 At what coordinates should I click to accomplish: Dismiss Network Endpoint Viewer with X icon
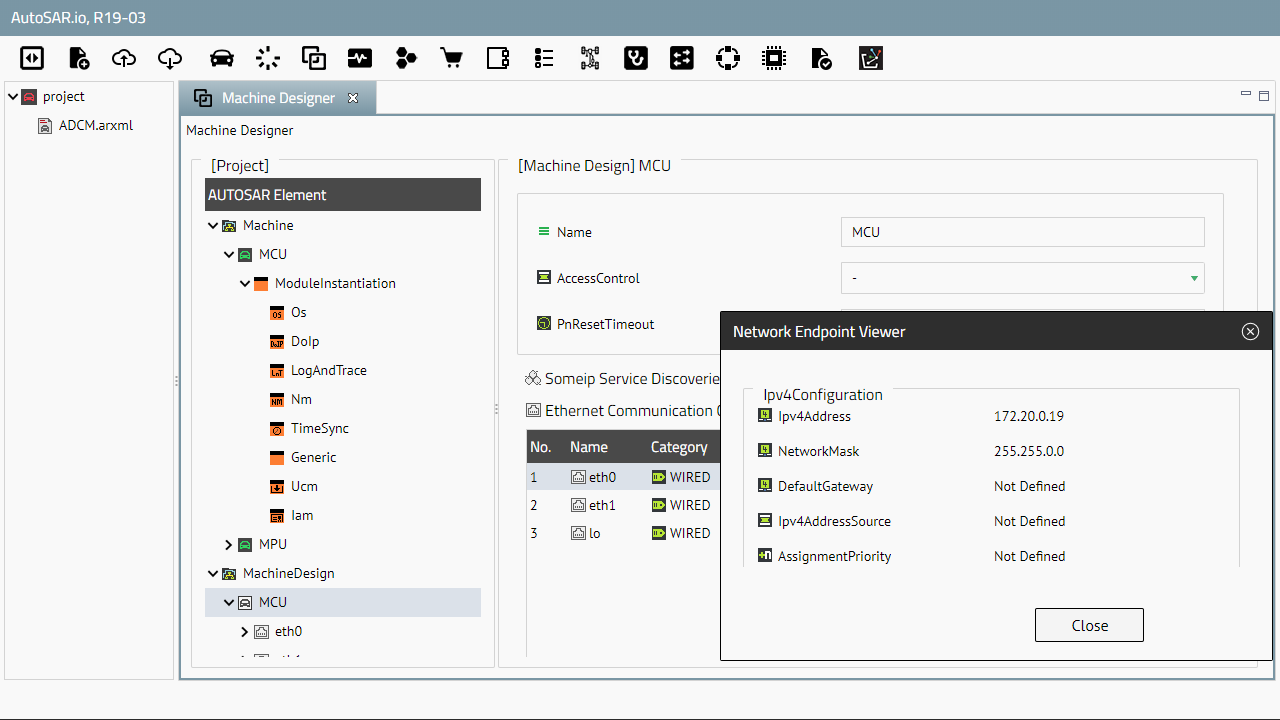pyautogui.click(x=1250, y=332)
